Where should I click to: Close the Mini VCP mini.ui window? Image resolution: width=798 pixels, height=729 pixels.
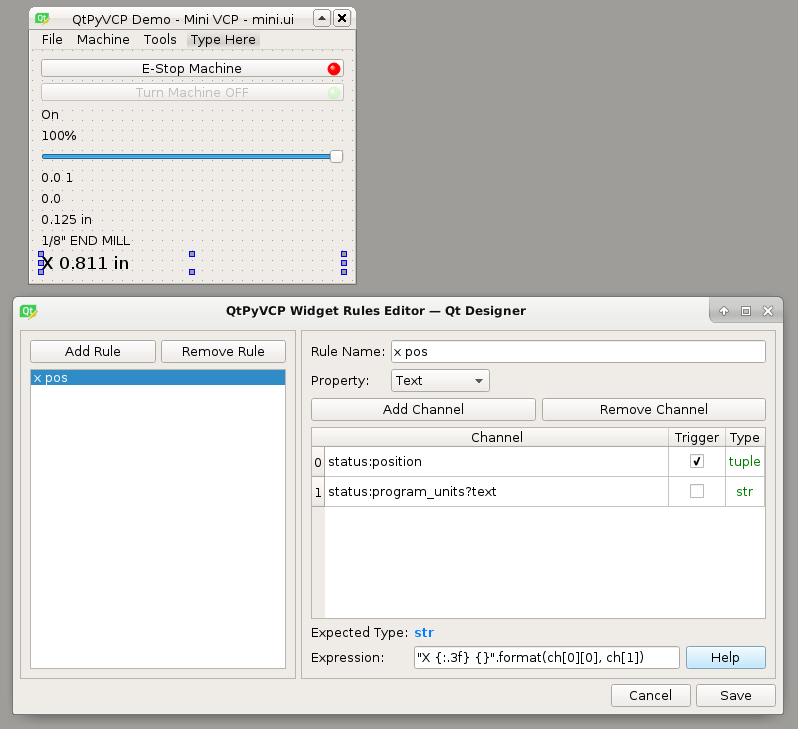tap(343, 19)
